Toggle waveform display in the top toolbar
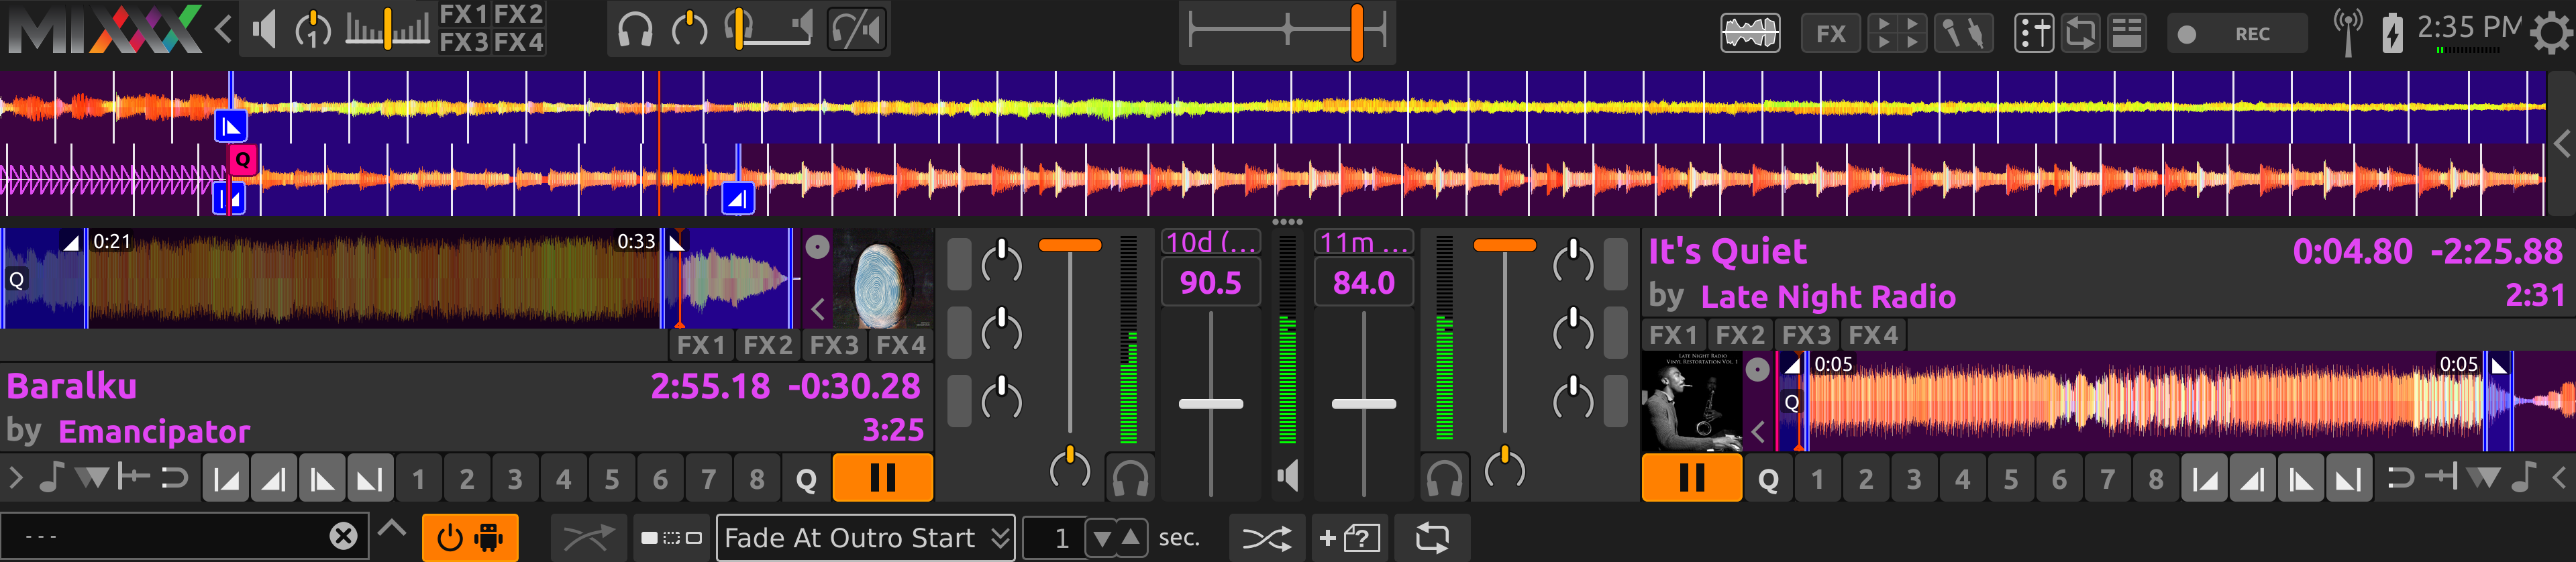2576x562 pixels. (1749, 34)
